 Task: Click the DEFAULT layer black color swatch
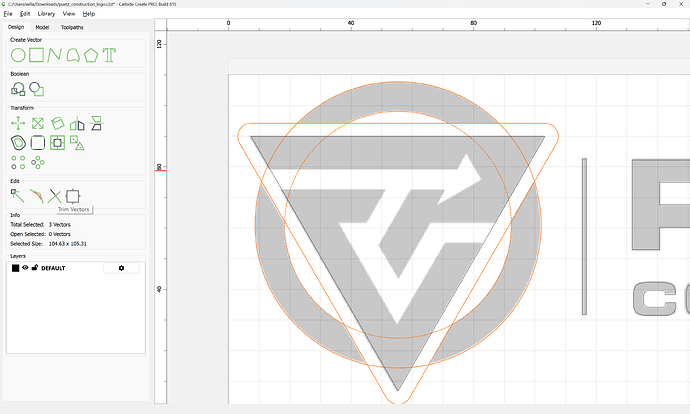point(15,268)
